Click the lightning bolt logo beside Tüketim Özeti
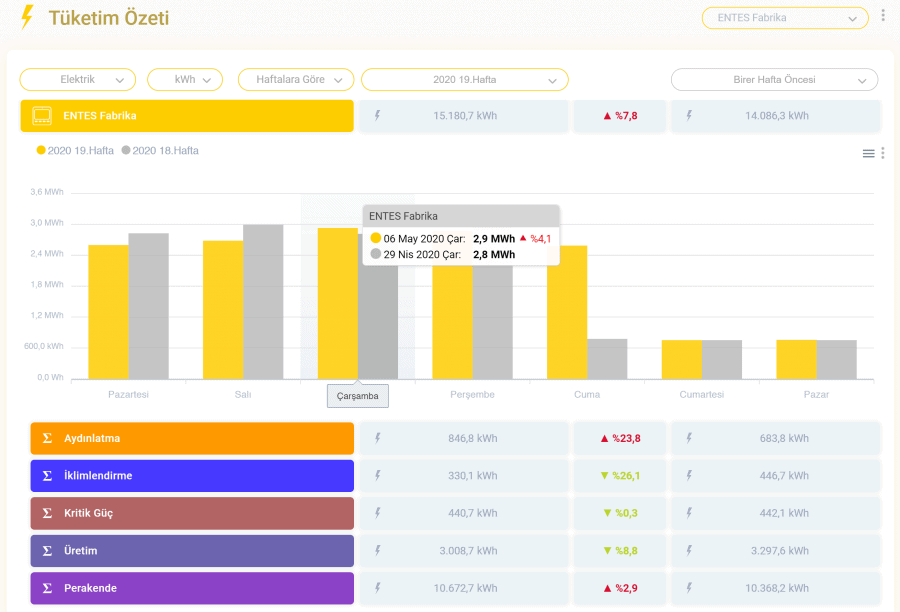Image resolution: width=900 pixels, height=612 pixels. tap(26, 17)
